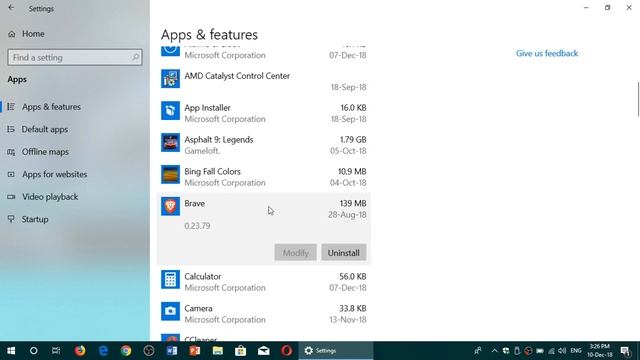
Task: Select AMD Catalyst Control Center entry
Action: tap(237, 76)
